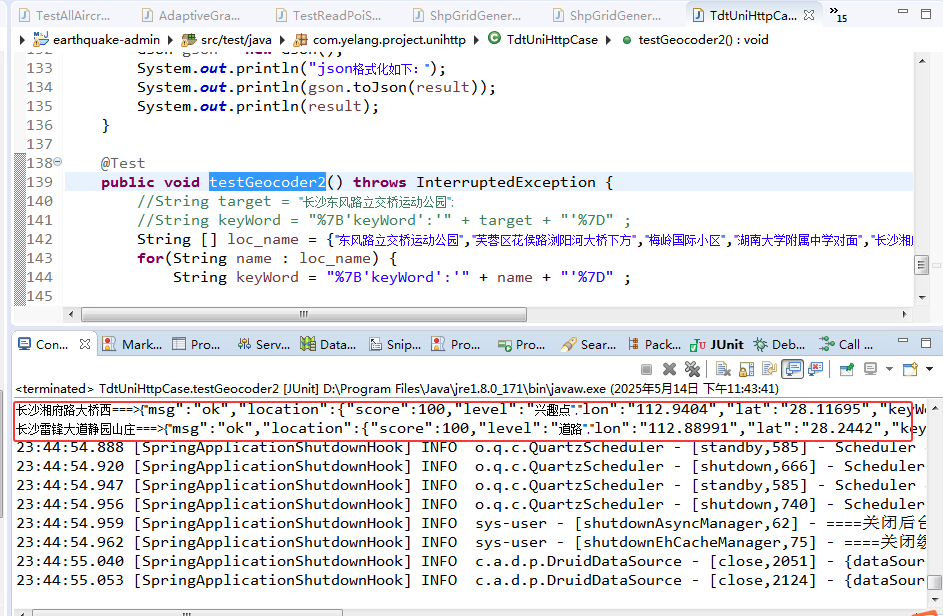Click the editor horizontal scrollbar thumb
Image resolution: width=943 pixels, height=616 pixels.
pyautogui.click(x=304, y=314)
